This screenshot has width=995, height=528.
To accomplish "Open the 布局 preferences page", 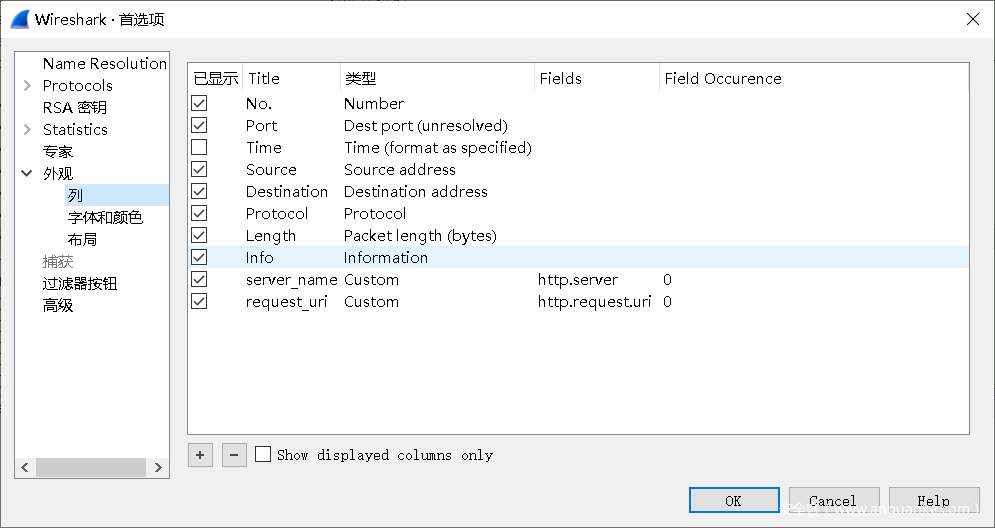I will (82, 240).
